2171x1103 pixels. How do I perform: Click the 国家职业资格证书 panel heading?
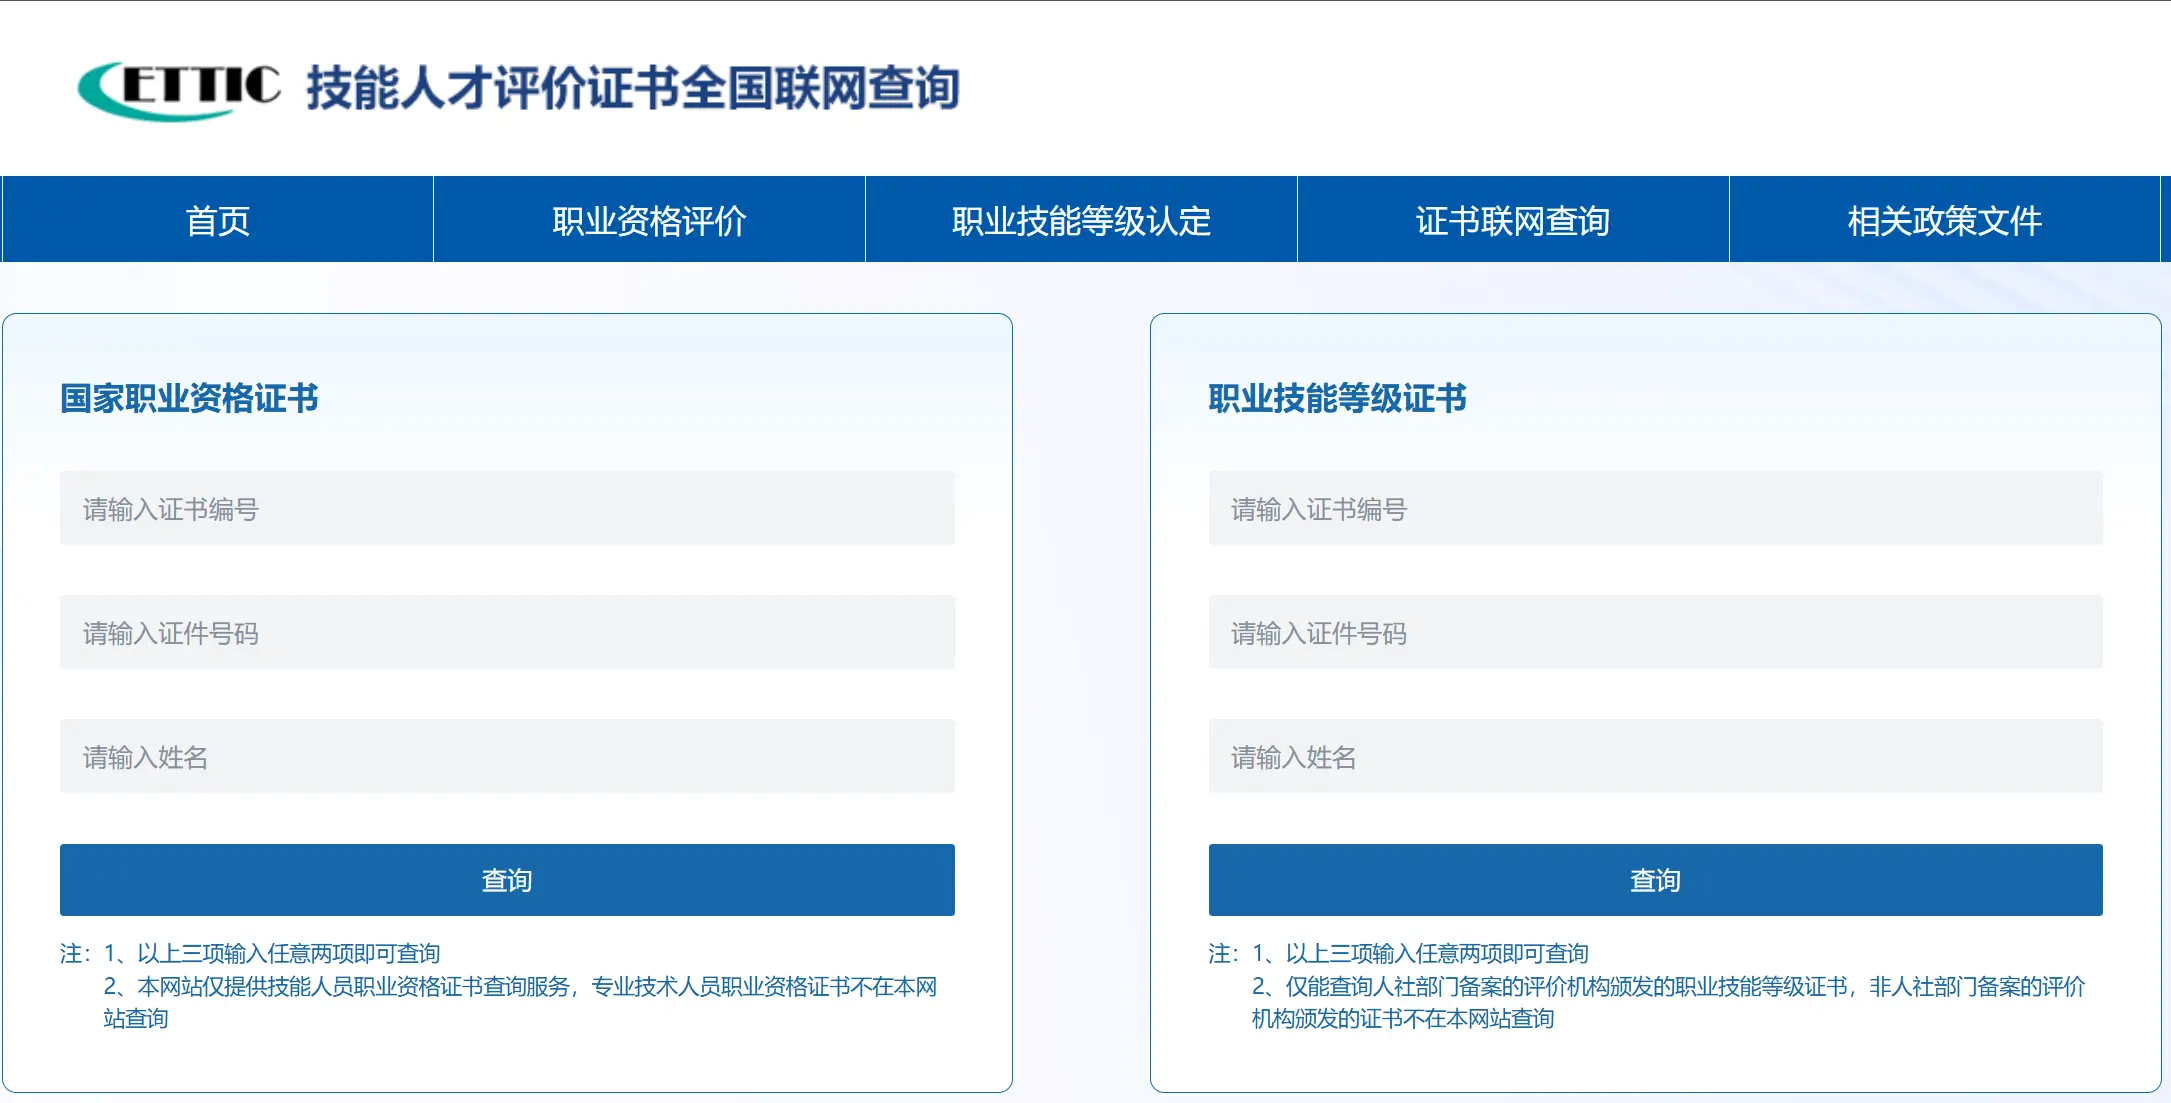tap(188, 398)
